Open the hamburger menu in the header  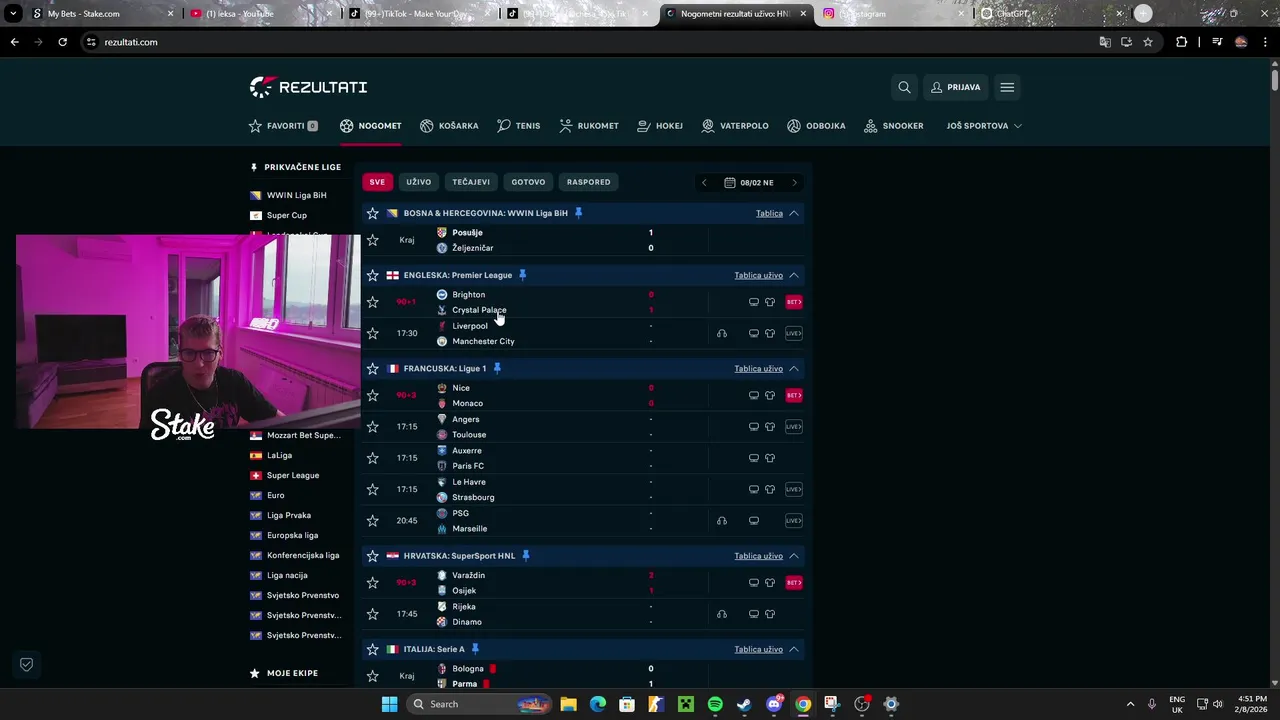click(1007, 87)
